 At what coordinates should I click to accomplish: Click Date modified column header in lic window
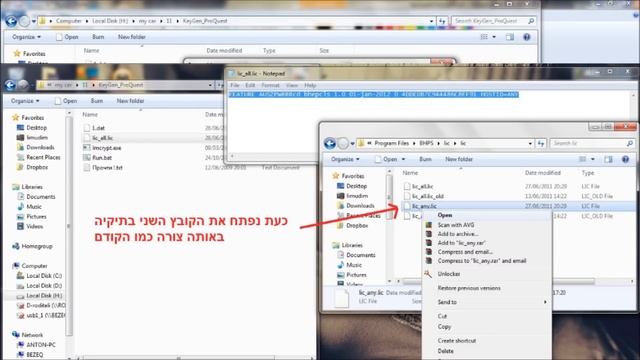542,173
